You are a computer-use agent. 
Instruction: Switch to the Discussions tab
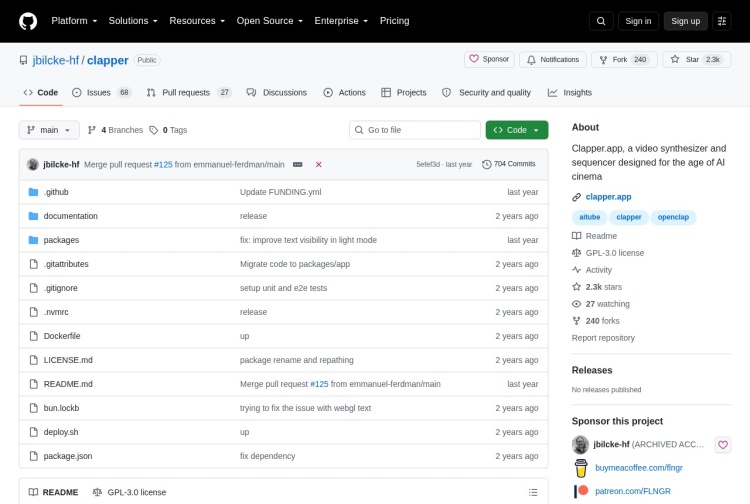(277, 92)
